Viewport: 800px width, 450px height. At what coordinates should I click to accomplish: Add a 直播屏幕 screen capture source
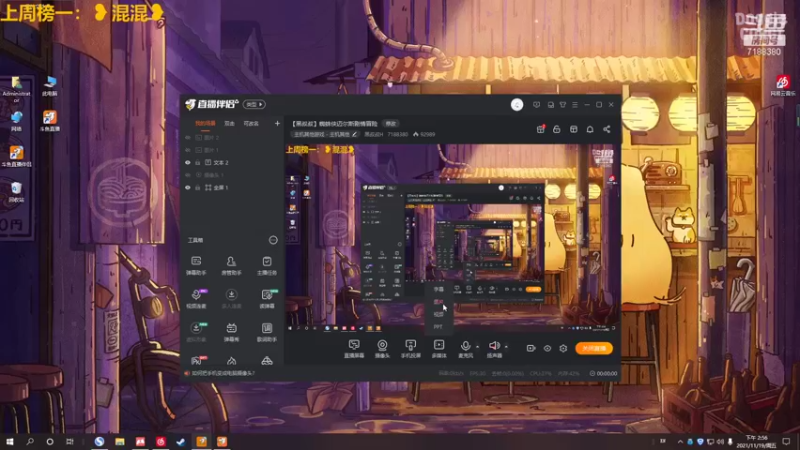354,349
